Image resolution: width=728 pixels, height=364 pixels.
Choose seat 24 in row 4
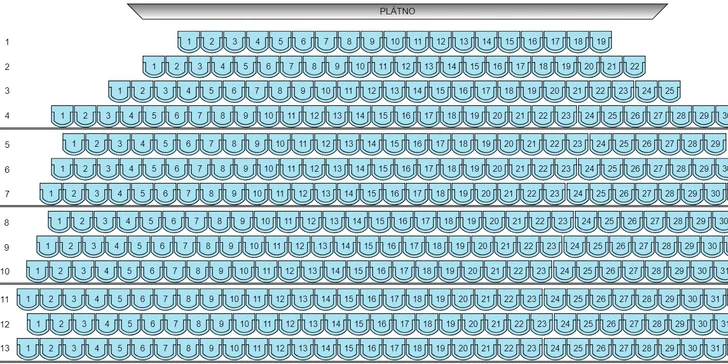pos(590,116)
